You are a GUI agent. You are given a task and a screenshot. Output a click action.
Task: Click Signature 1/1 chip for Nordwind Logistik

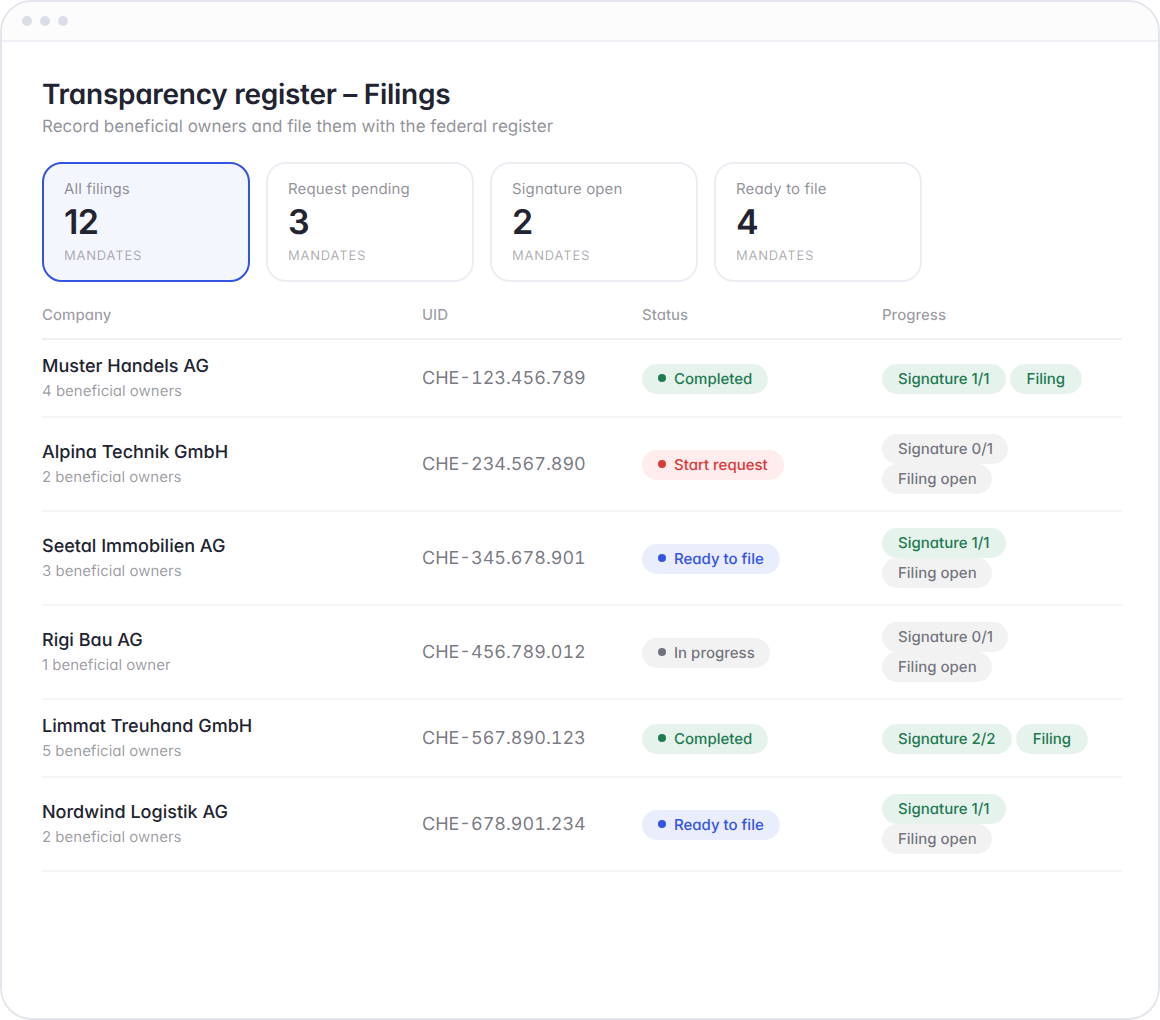[x=943, y=809]
